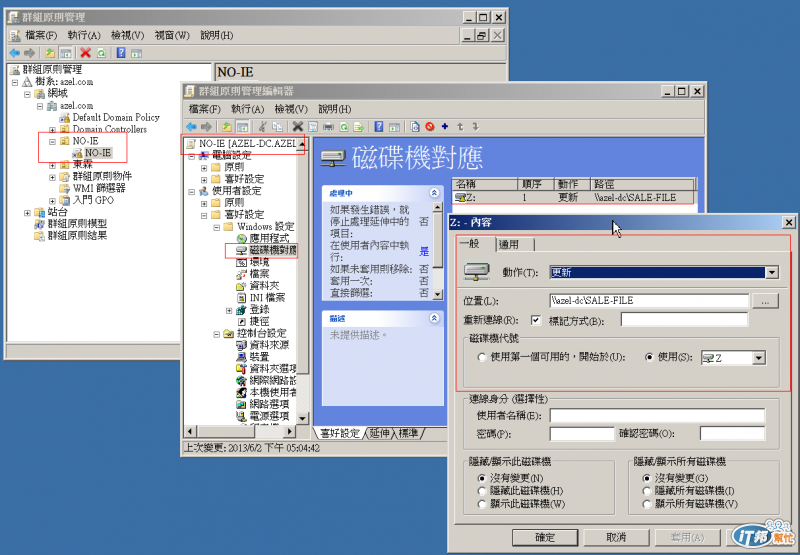Select 顯示所有磁碟機(V) radio button
Image resolution: width=800 pixels, height=555 pixels.
coord(647,503)
